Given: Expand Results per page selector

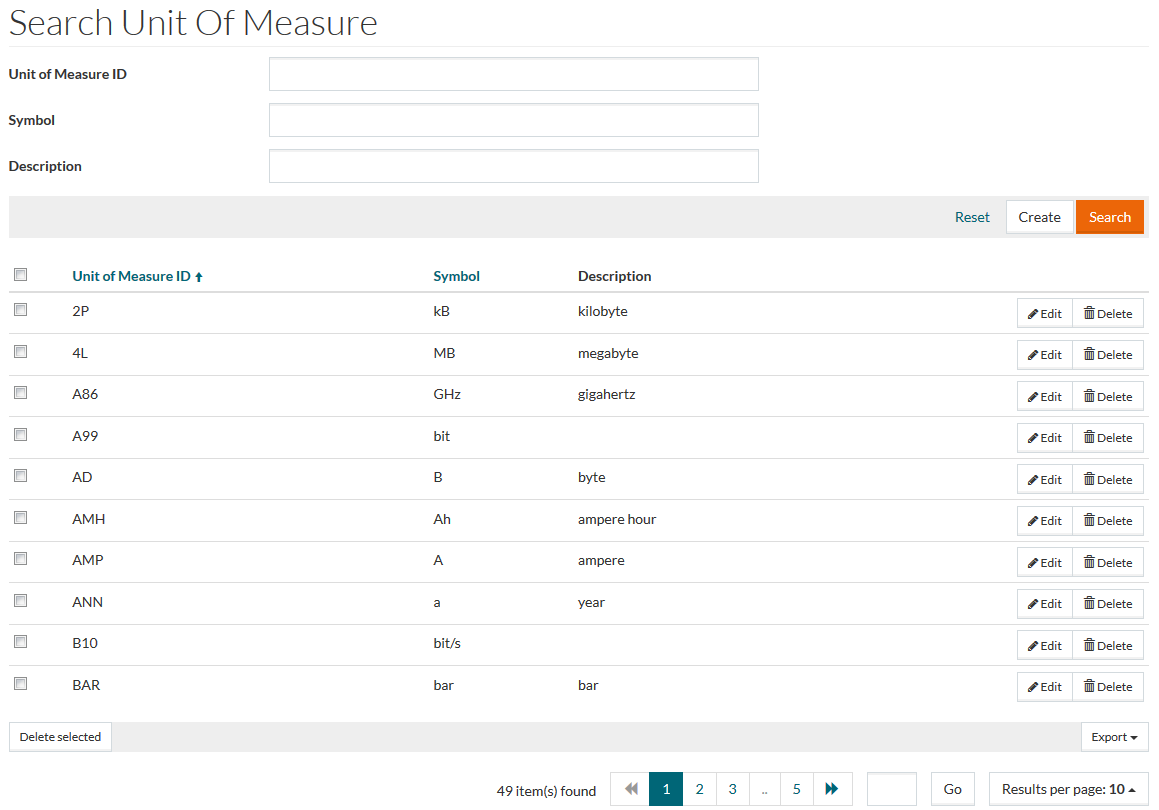Looking at the screenshot, I should [1068, 789].
